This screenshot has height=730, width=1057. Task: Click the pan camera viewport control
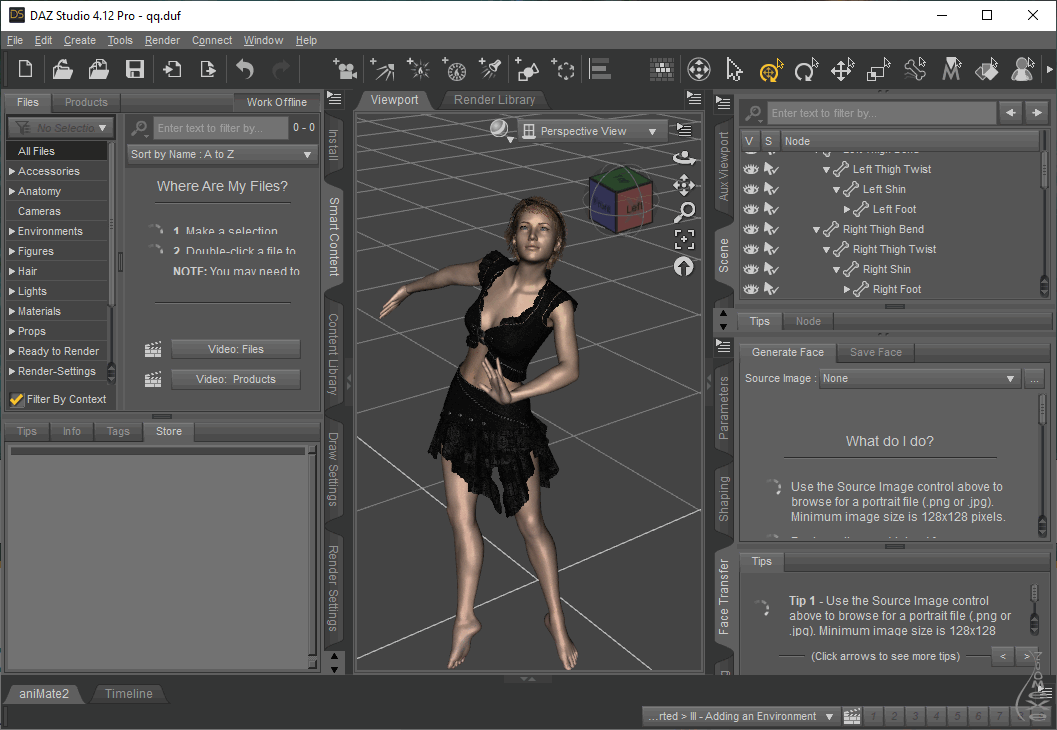pos(684,185)
